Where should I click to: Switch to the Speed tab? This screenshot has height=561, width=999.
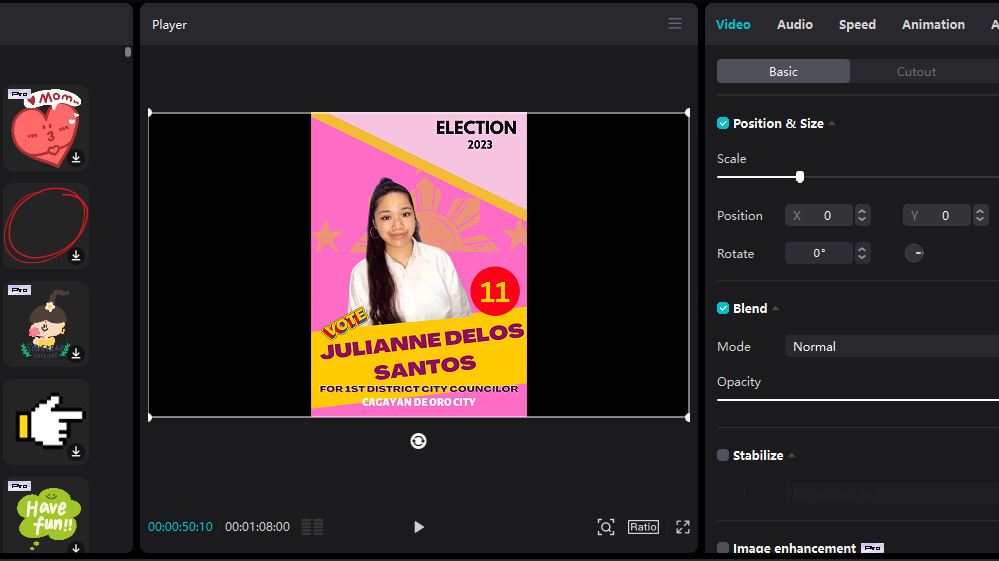(857, 24)
